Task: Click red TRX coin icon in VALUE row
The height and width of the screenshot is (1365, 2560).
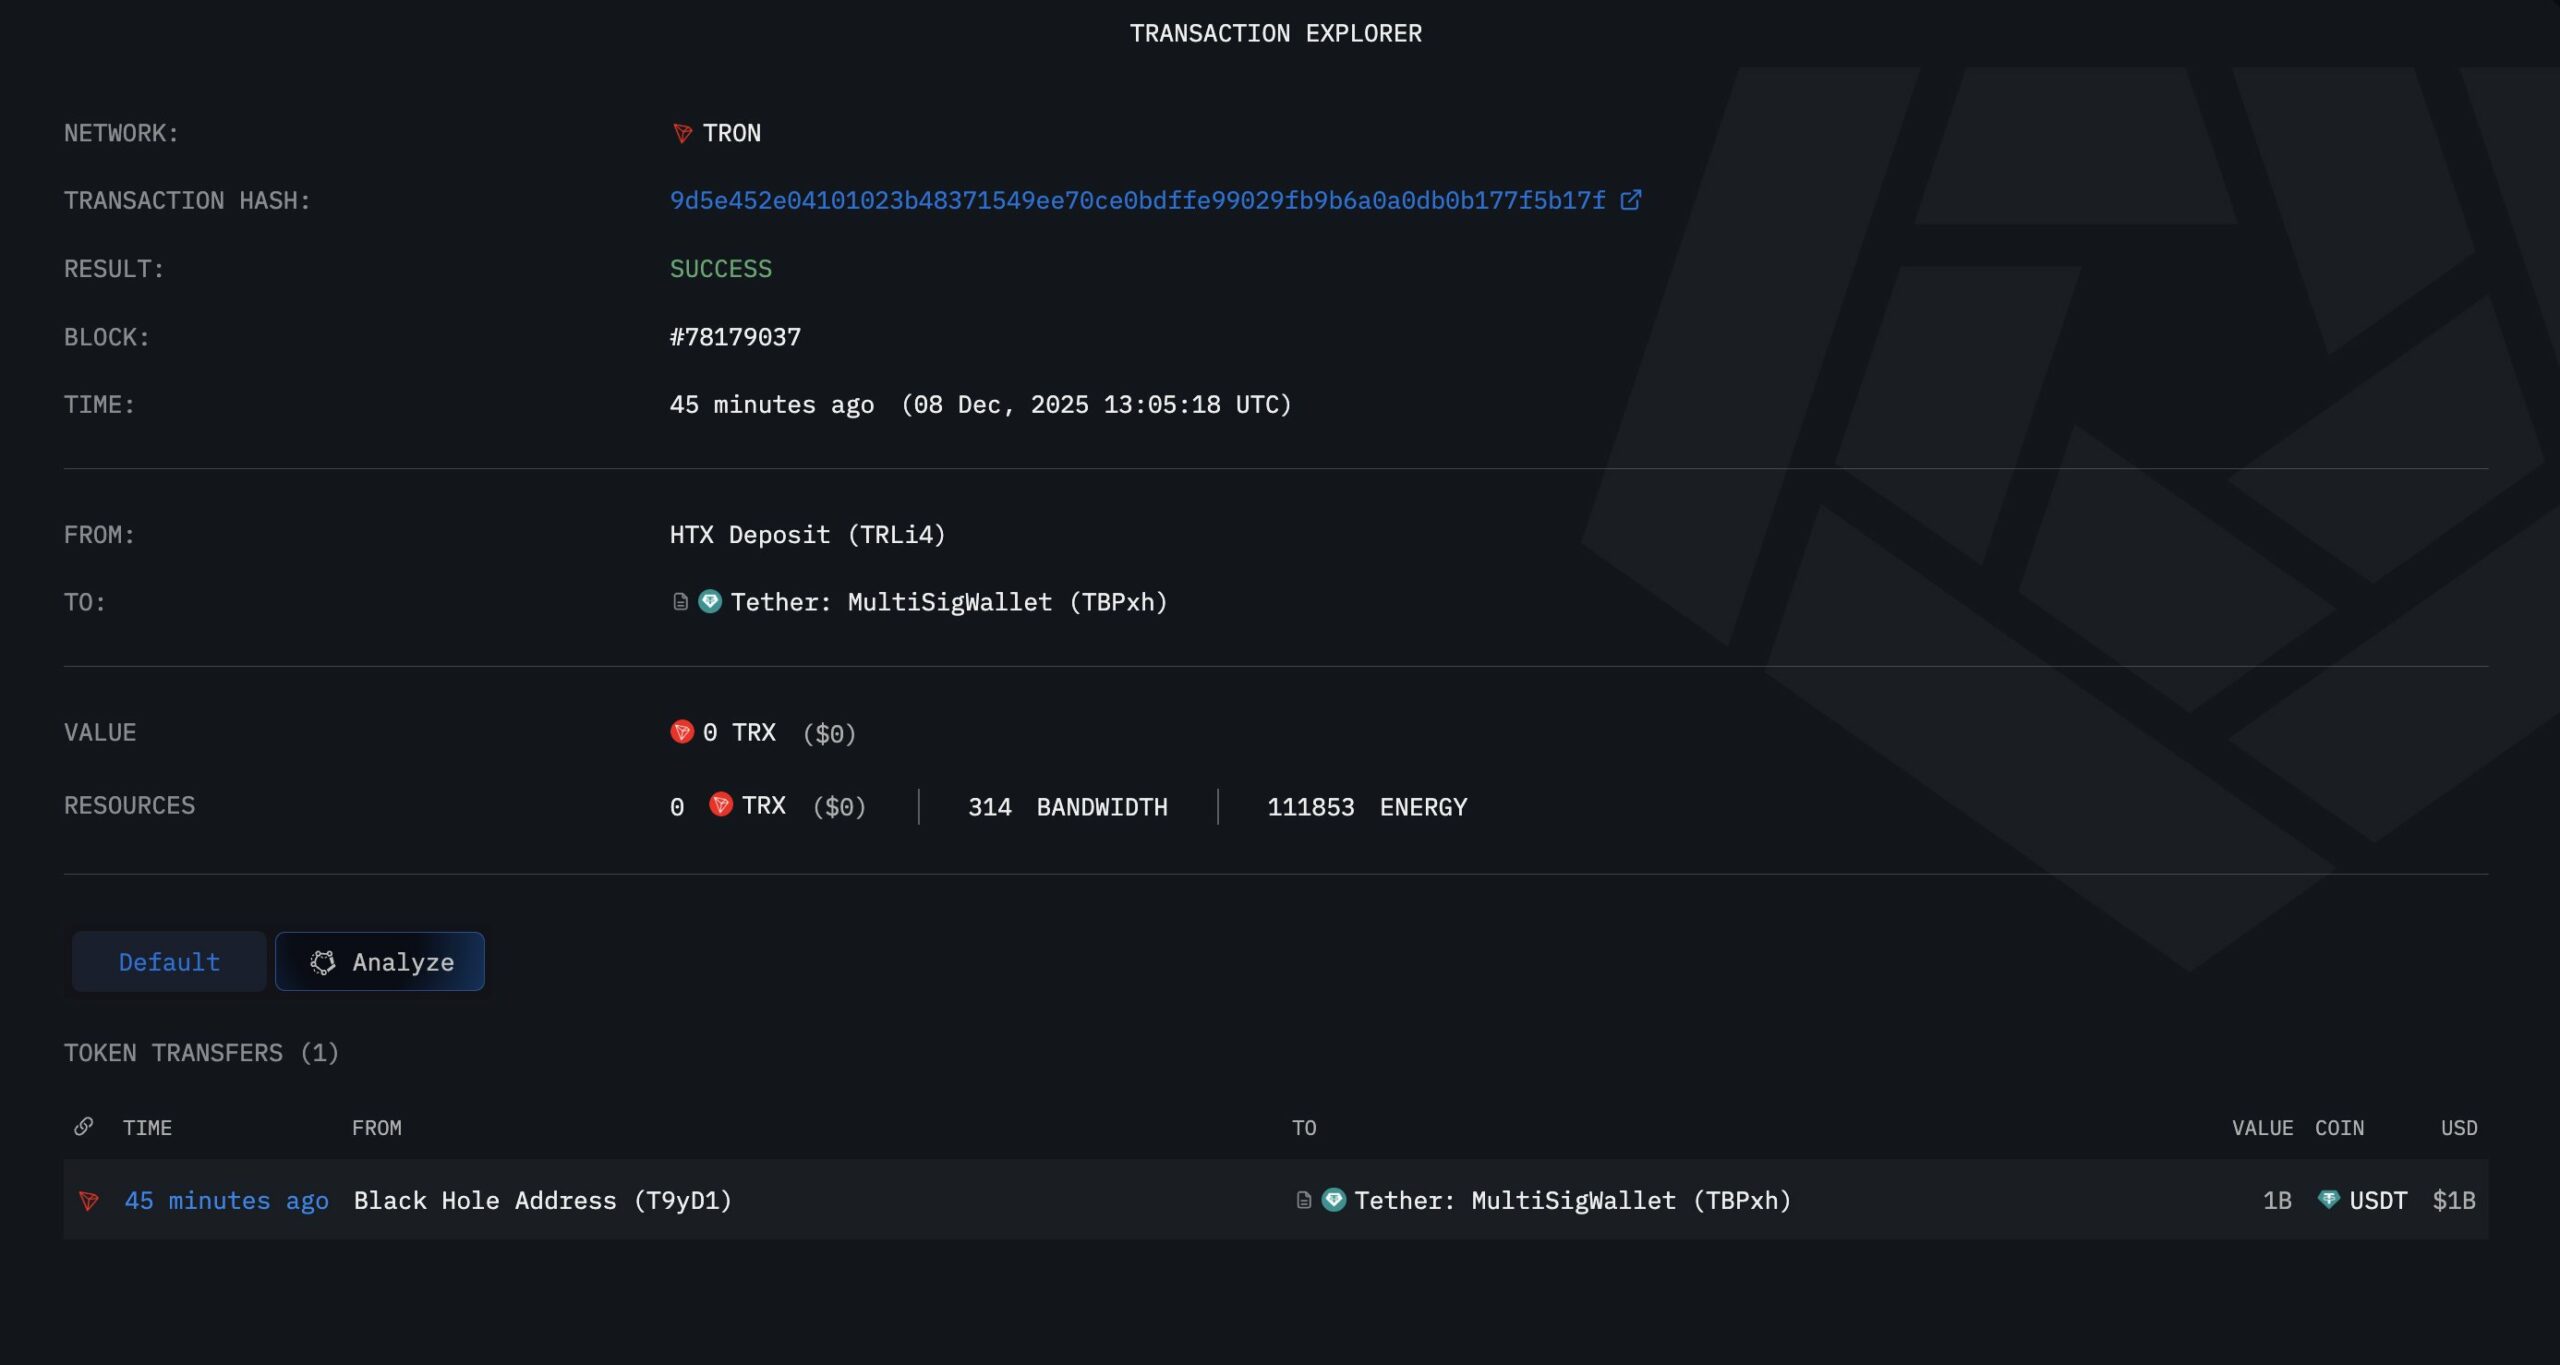Action: coord(682,732)
